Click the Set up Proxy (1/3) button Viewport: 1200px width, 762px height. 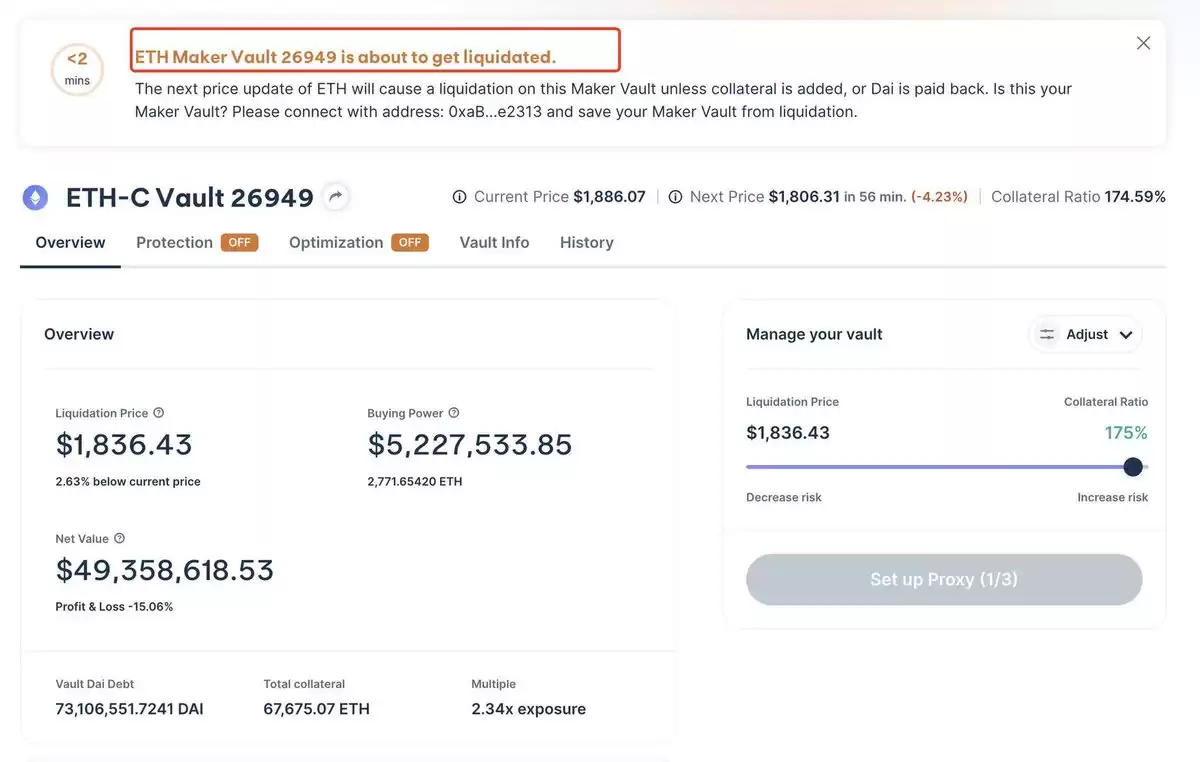coord(944,580)
